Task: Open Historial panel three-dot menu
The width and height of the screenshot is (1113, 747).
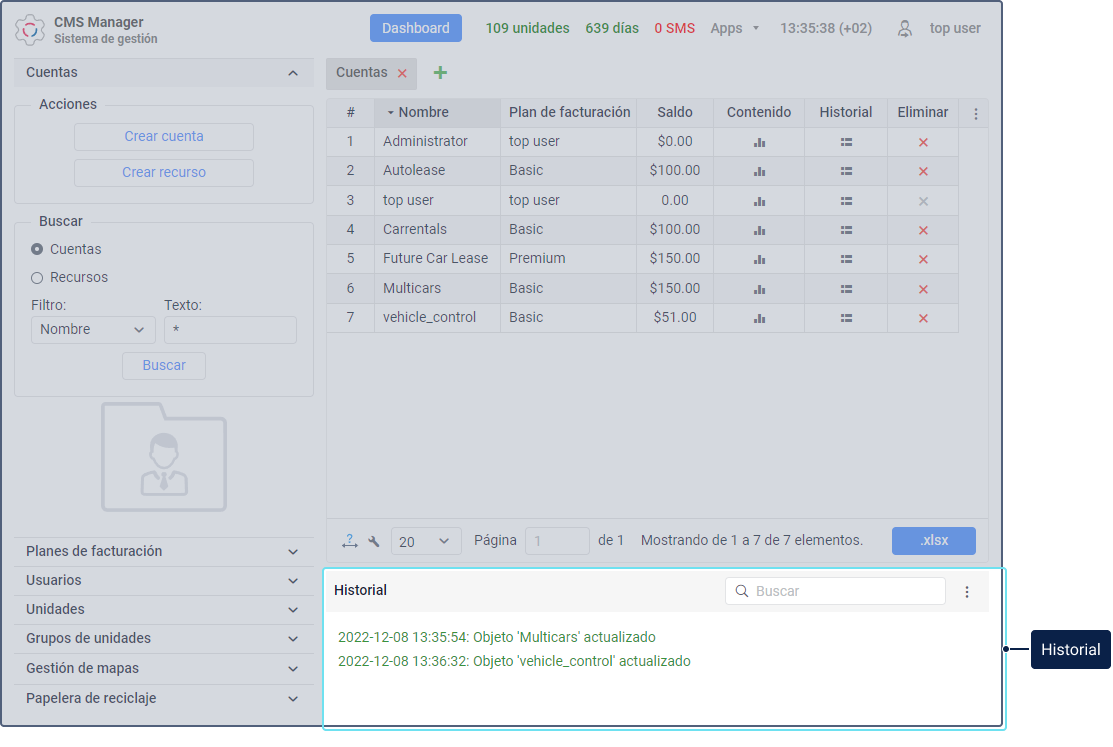Action: coord(967,591)
